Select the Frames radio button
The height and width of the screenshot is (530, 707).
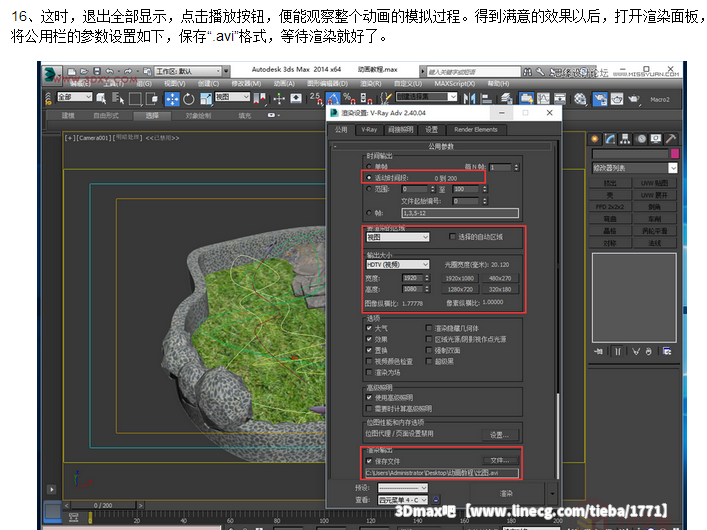[369, 212]
